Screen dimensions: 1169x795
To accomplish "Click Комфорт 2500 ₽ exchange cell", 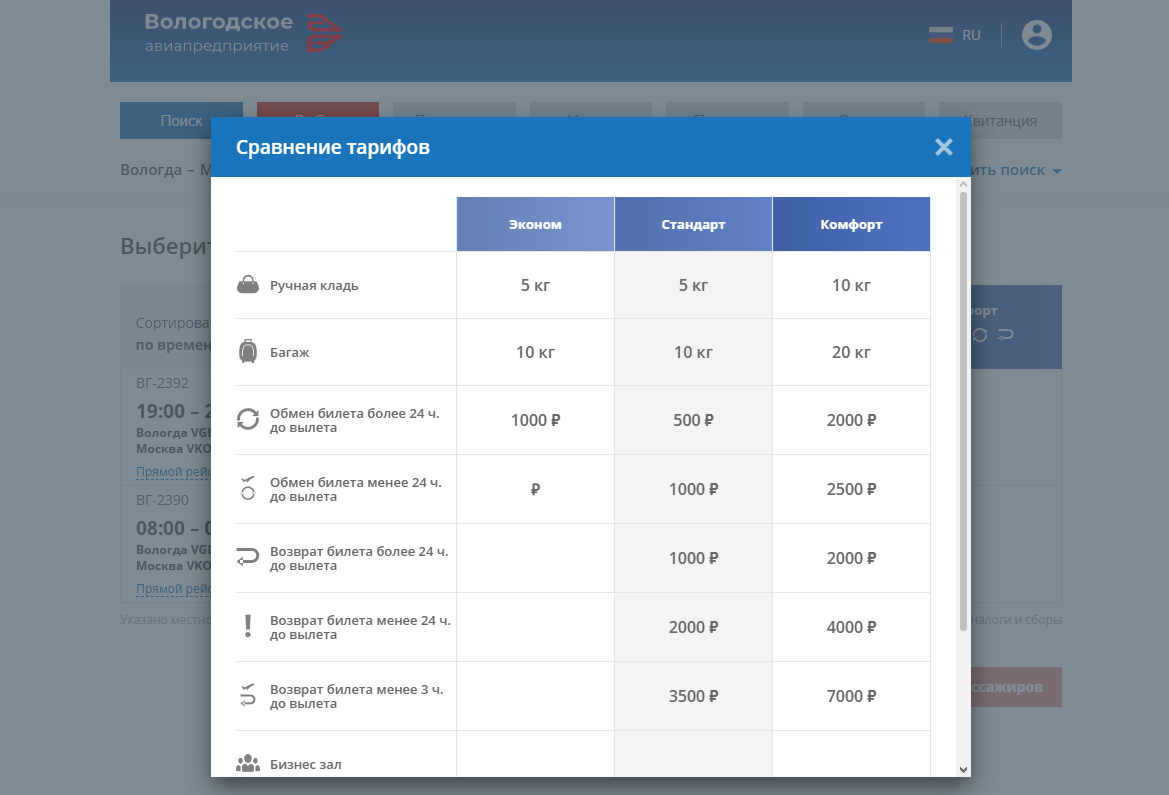I will click(x=851, y=489).
